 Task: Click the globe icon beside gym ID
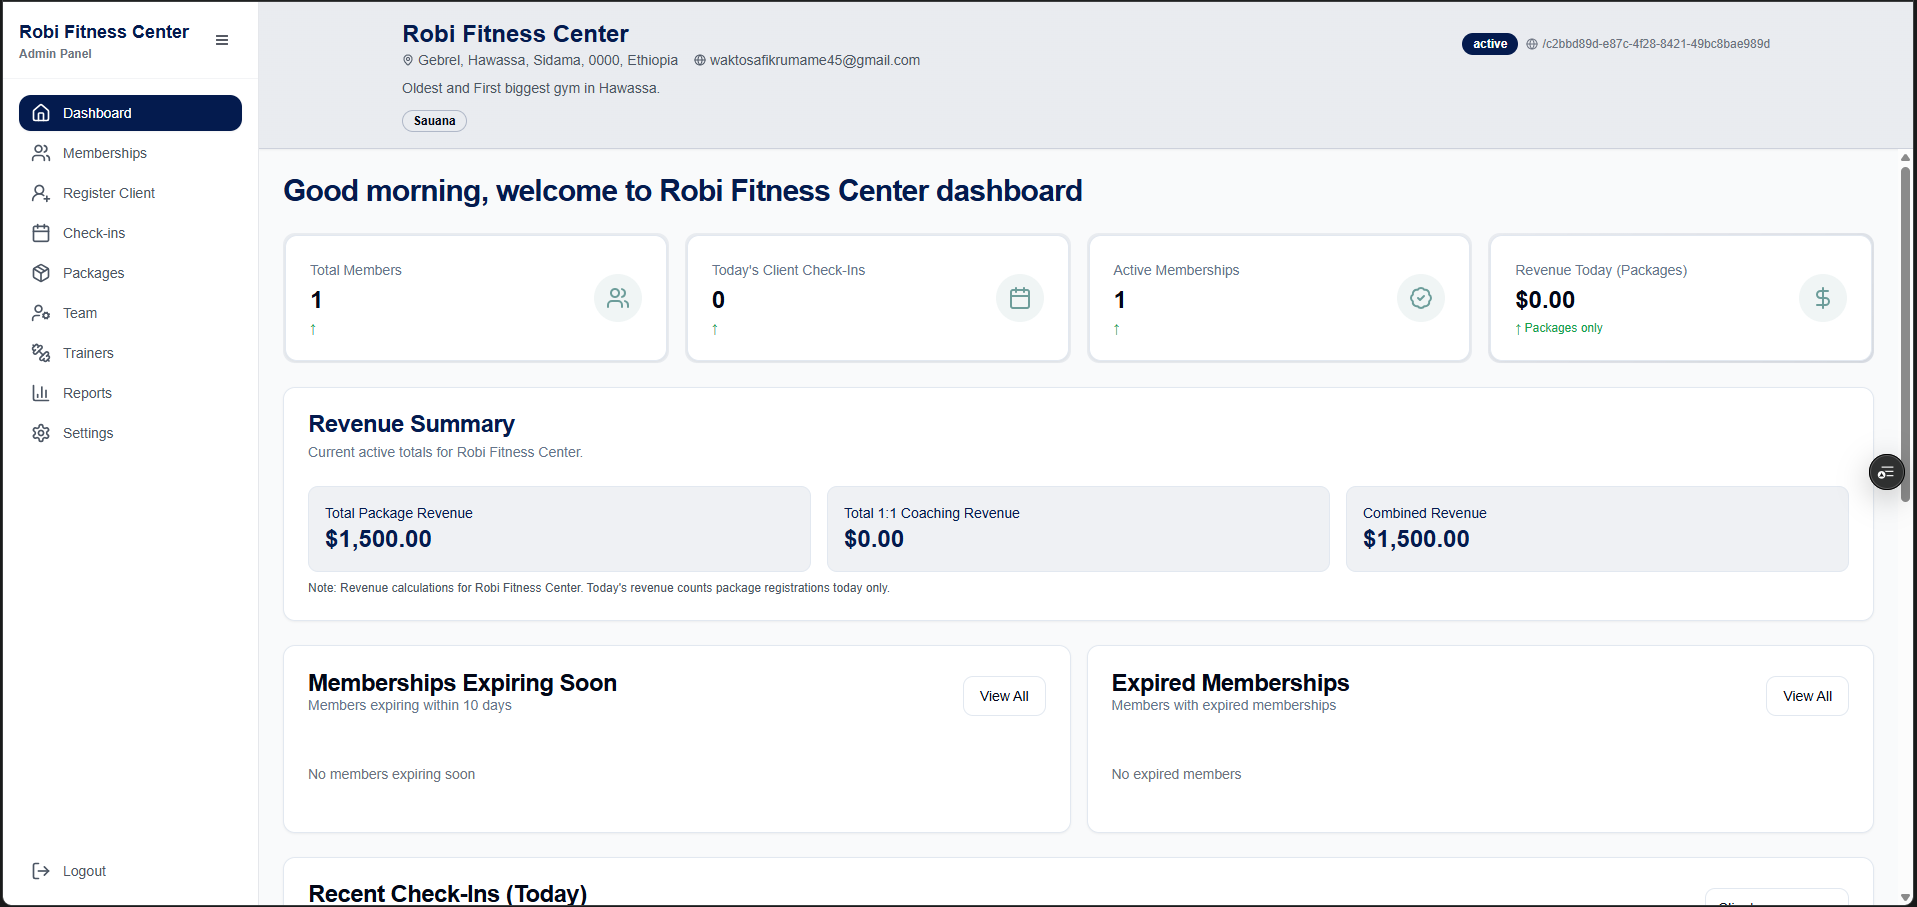pos(1531,44)
